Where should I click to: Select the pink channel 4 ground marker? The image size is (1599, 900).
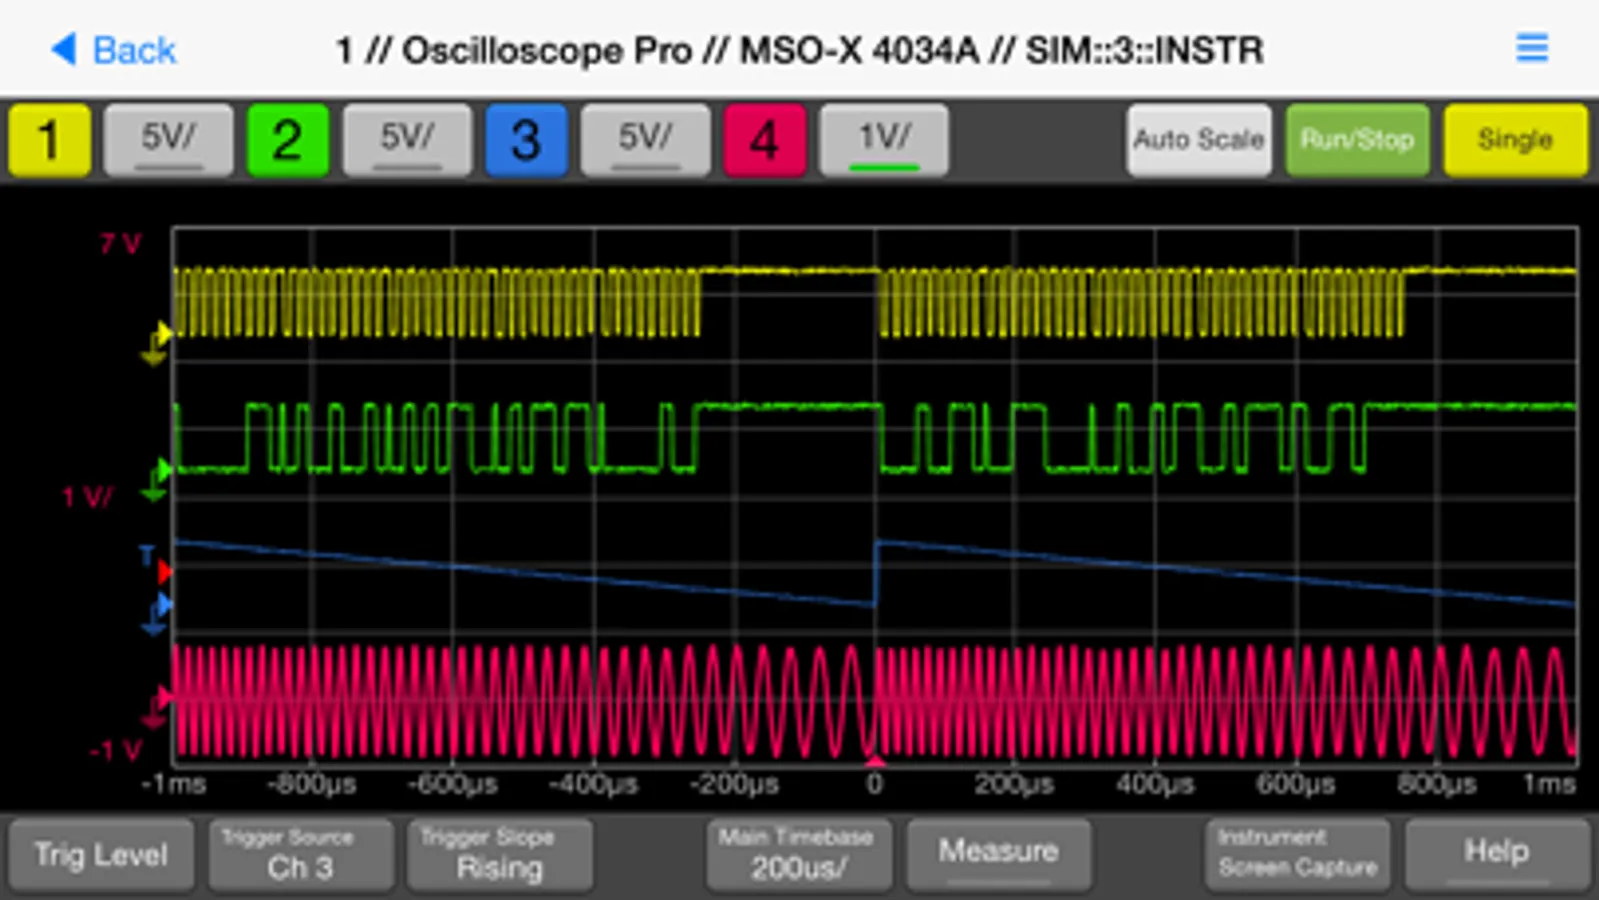point(156,706)
